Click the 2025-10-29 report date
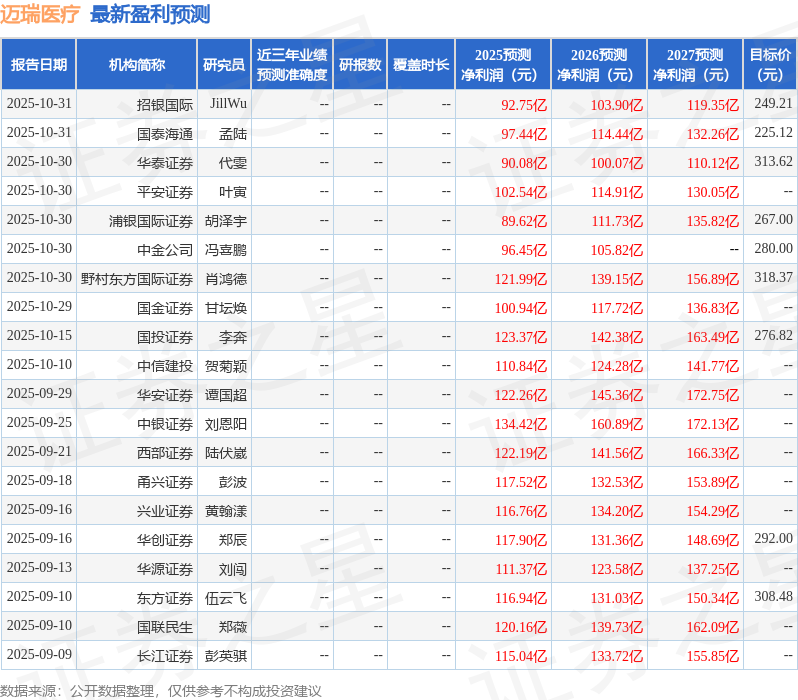The width and height of the screenshot is (798, 700). 39,307
